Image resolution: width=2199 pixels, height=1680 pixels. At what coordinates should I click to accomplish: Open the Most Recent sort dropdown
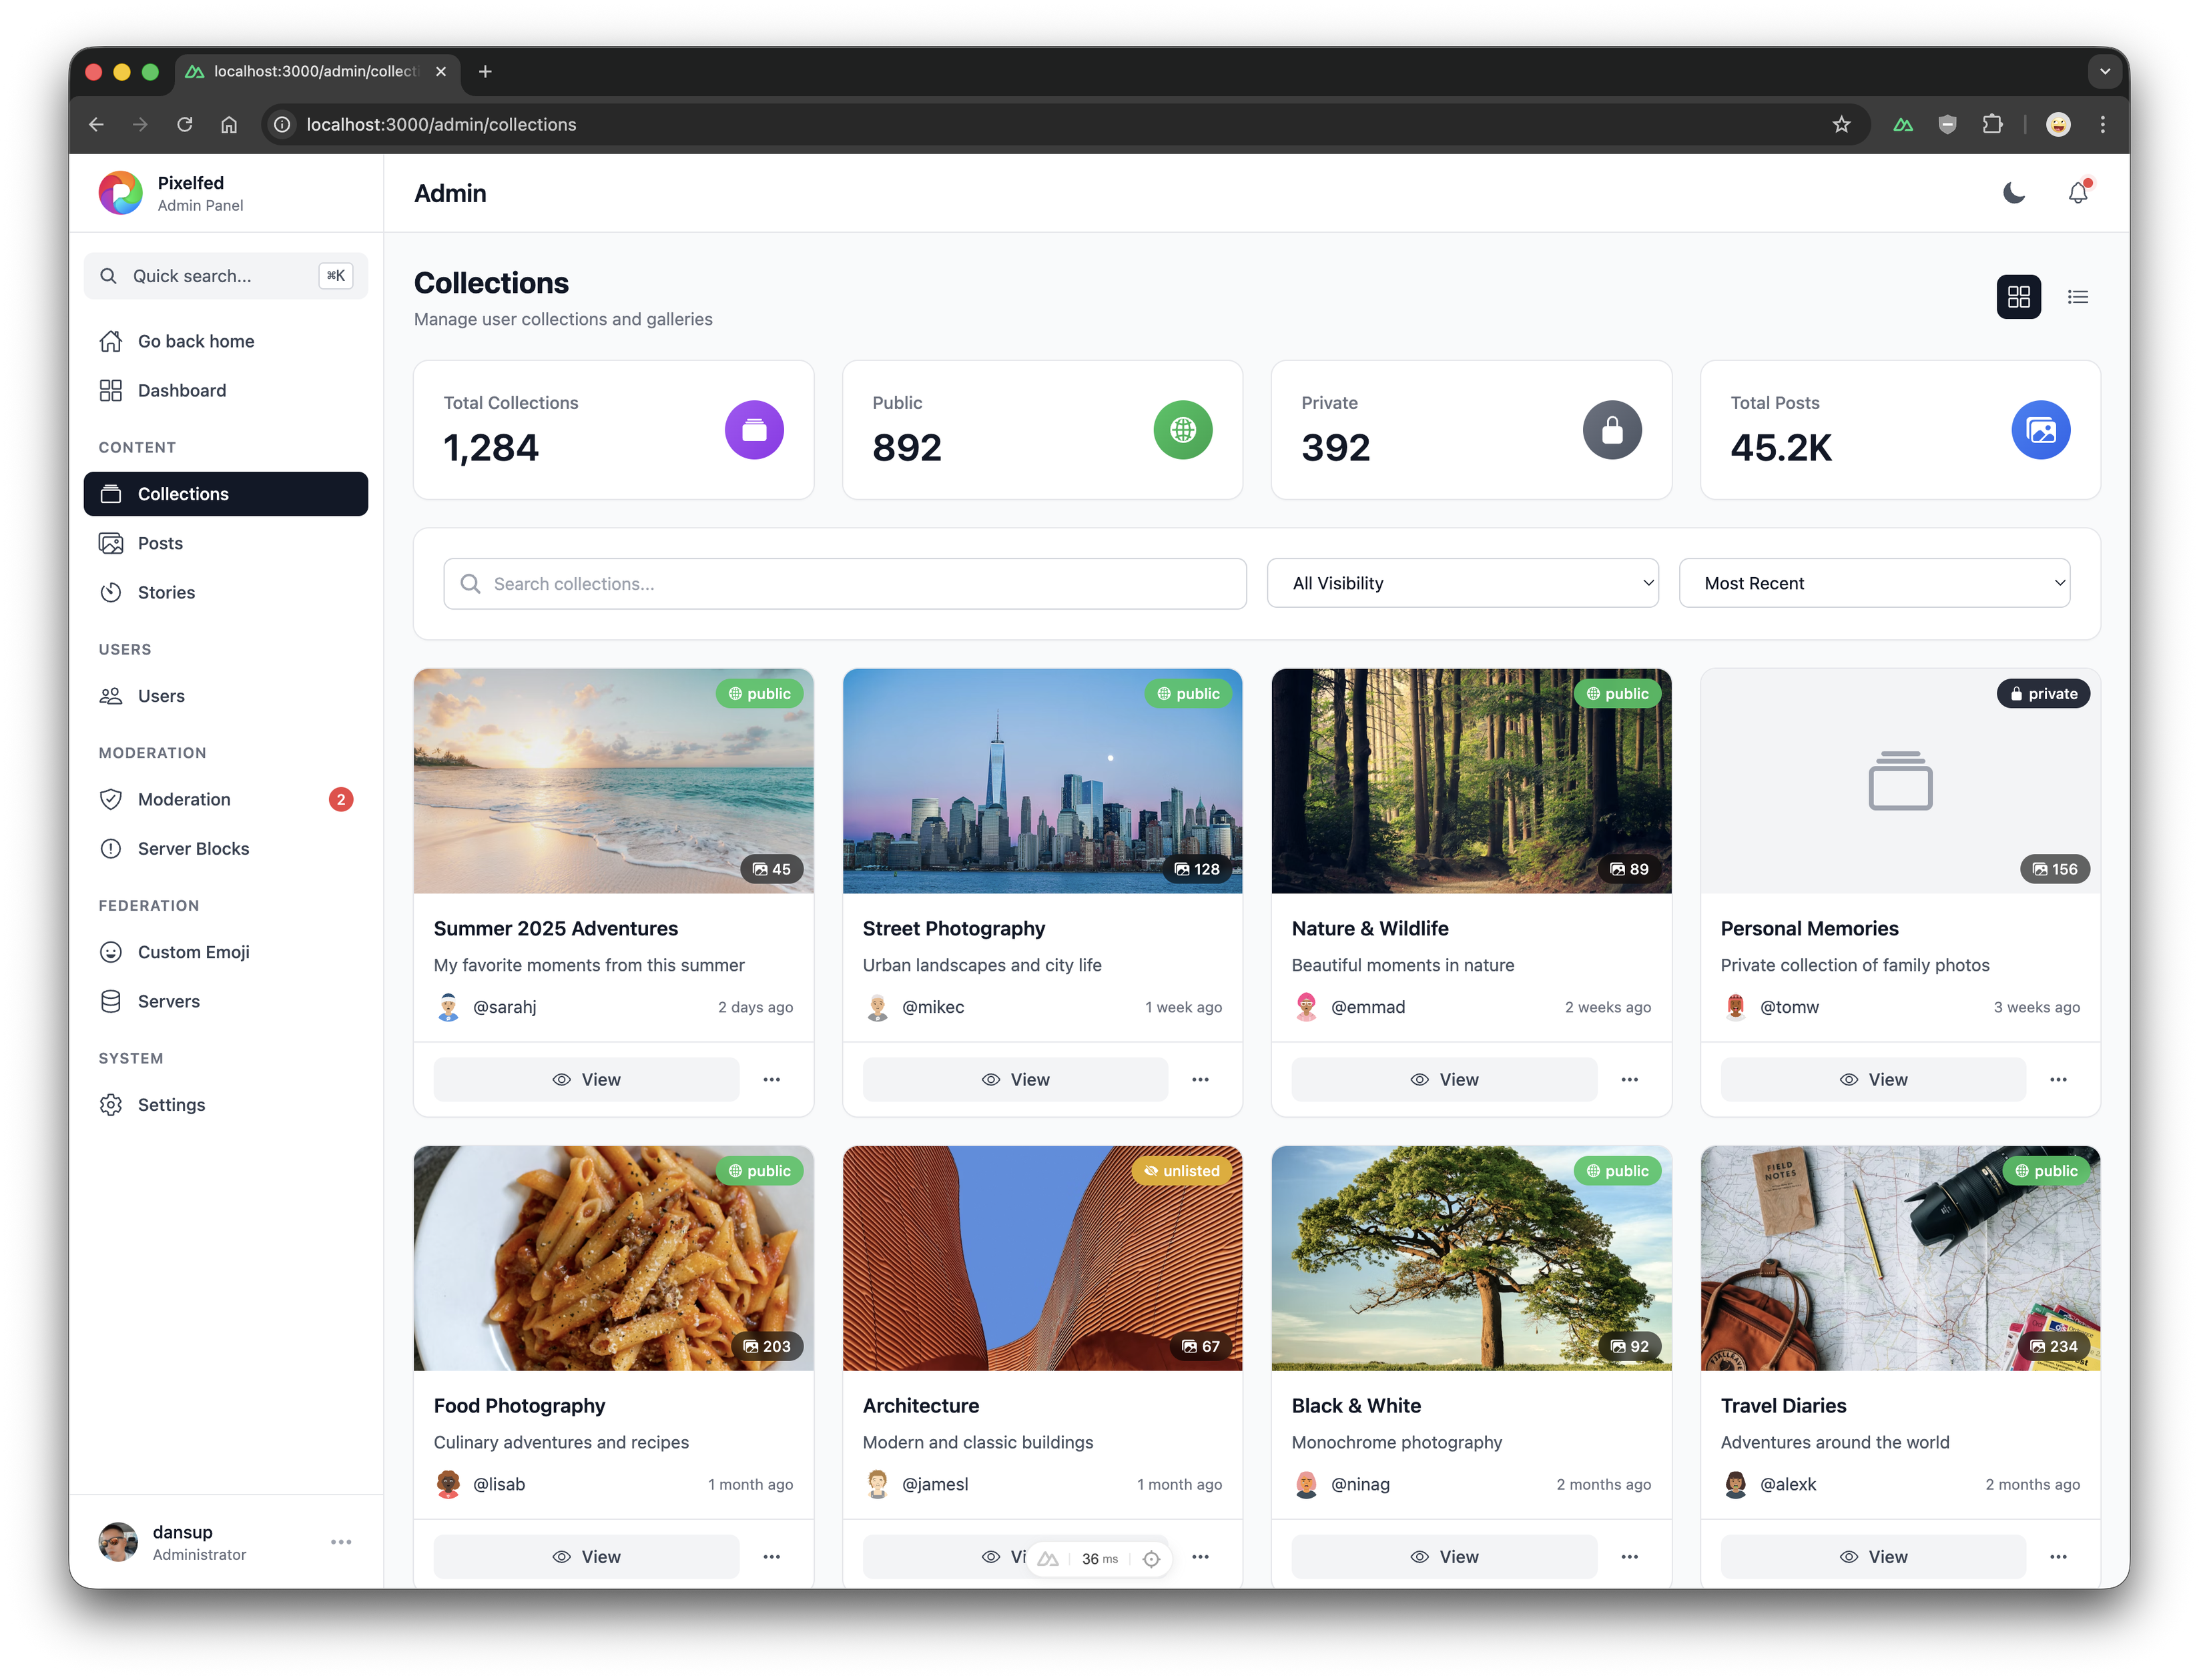point(1873,583)
